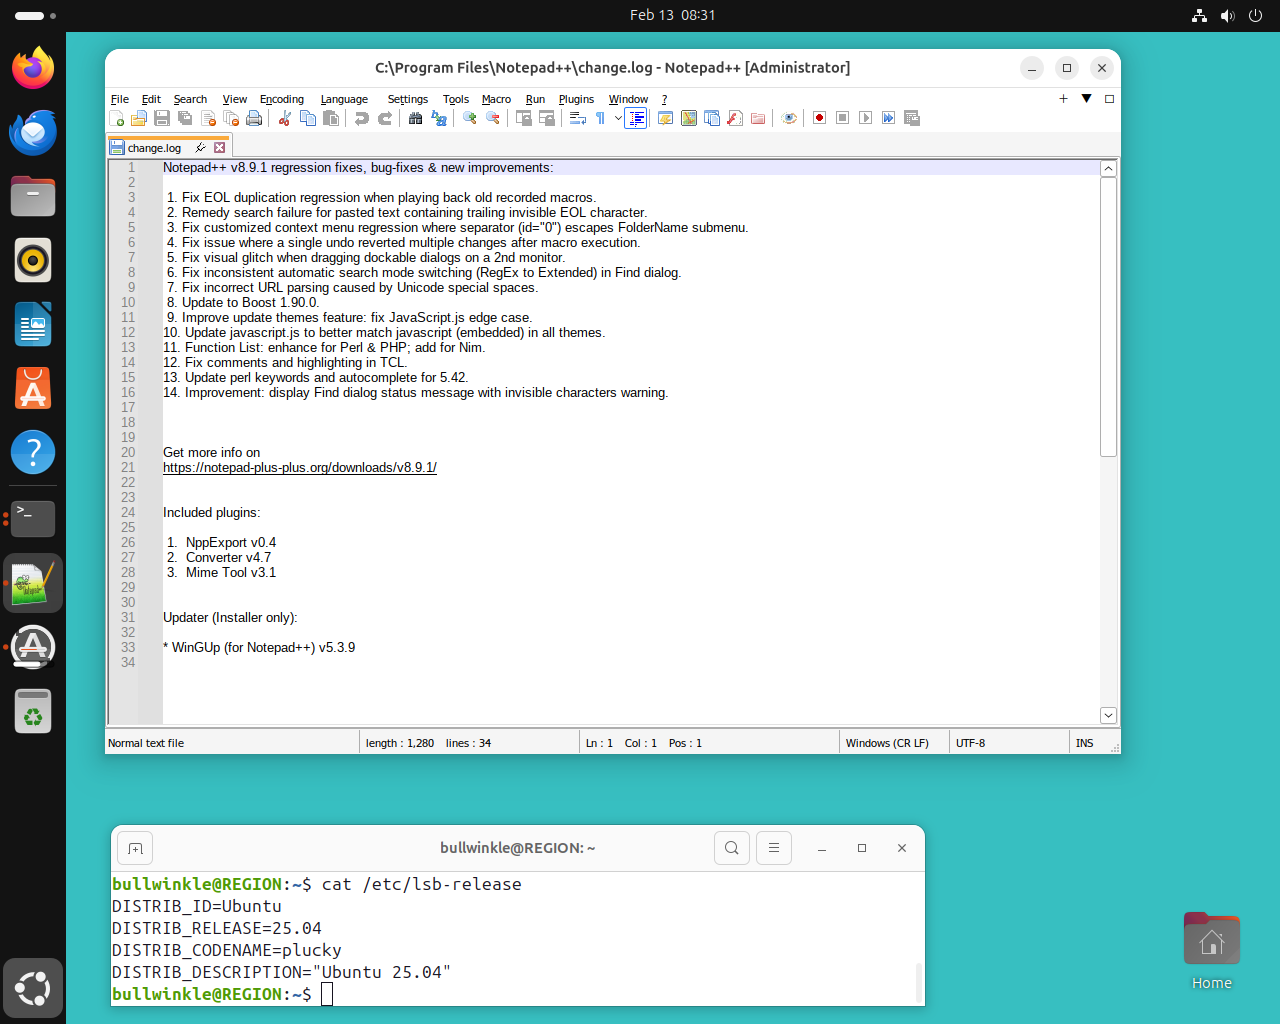
Task: Toggle the Monitoring (tail -f) eye icon
Action: [x=789, y=118]
